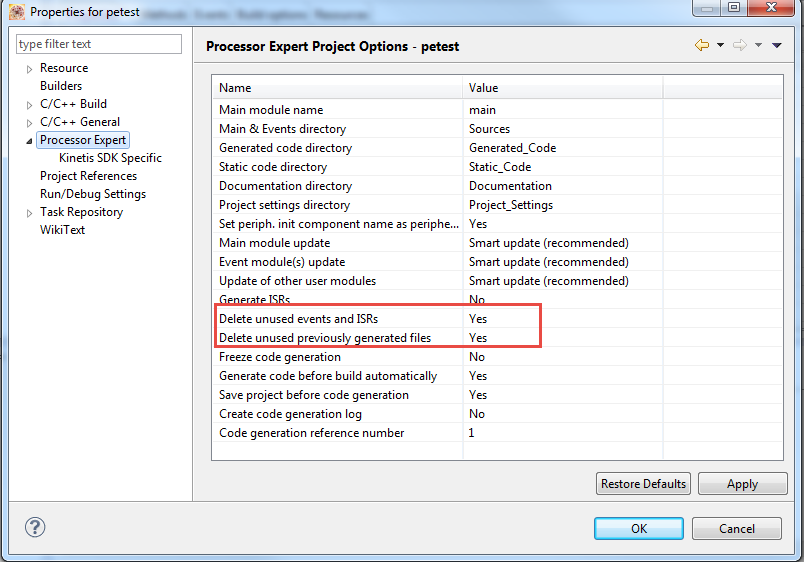Expand the C/C++ Build tree node

(29, 104)
